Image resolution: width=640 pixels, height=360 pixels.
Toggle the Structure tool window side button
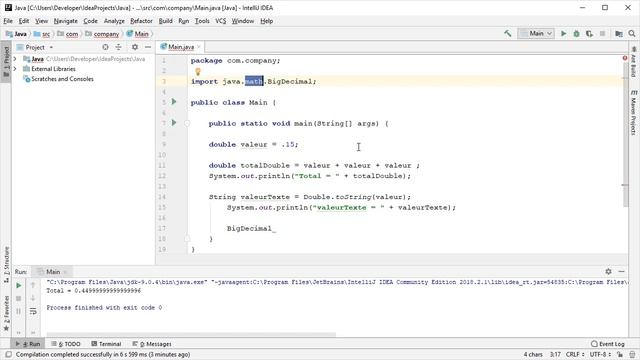coord(6,265)
